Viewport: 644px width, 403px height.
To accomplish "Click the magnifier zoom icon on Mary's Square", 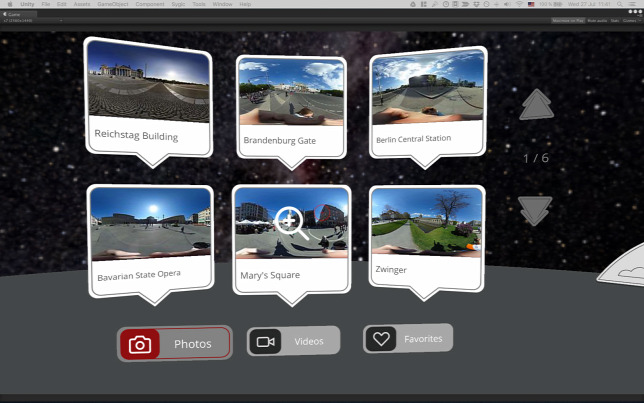I will (291, 222).
